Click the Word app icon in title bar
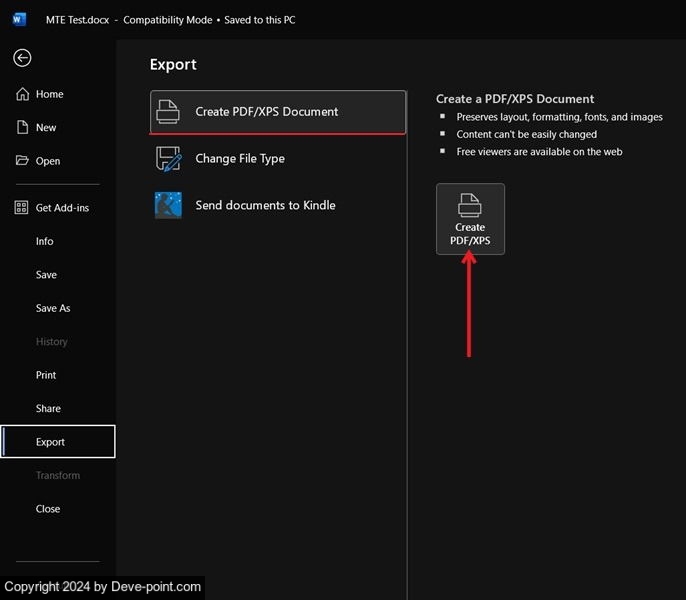Screen dimensions: 686x600 click(x=20, y=20)
